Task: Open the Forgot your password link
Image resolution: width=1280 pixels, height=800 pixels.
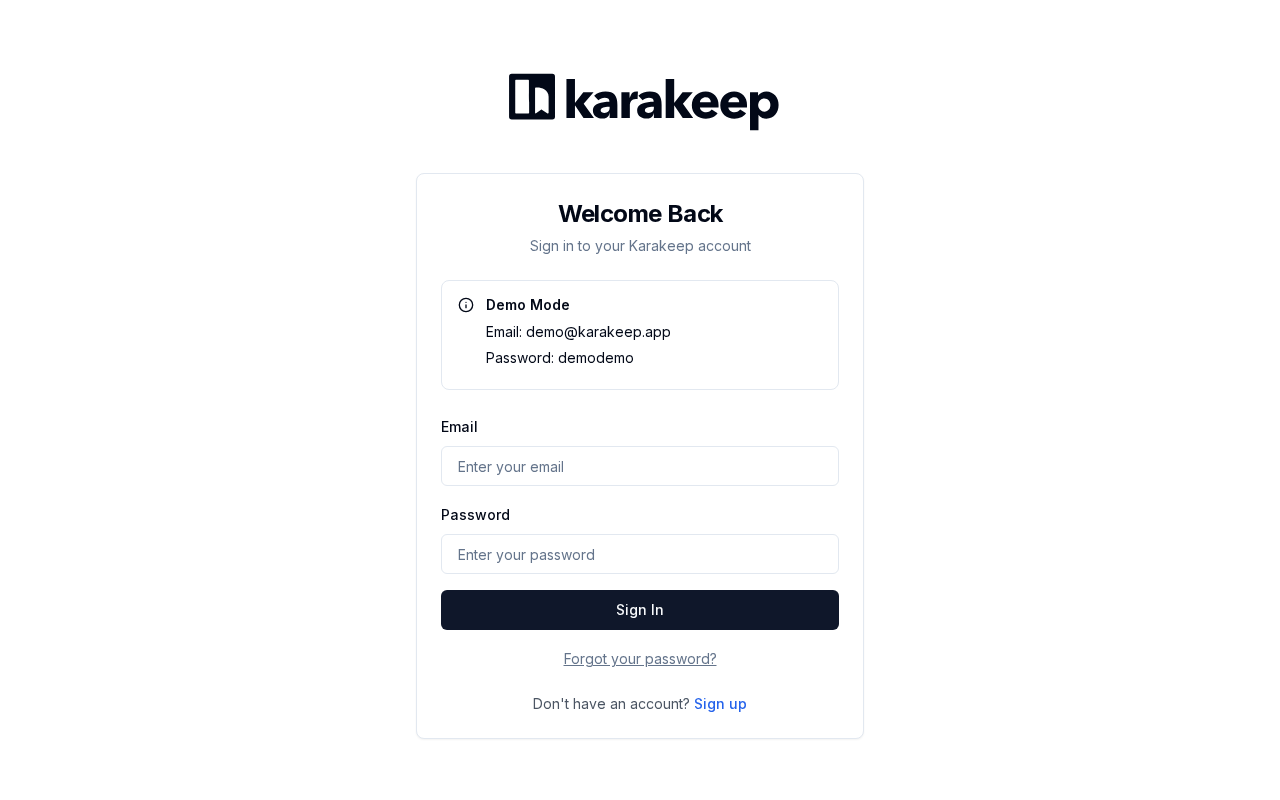Action: (x=640, y=659)
